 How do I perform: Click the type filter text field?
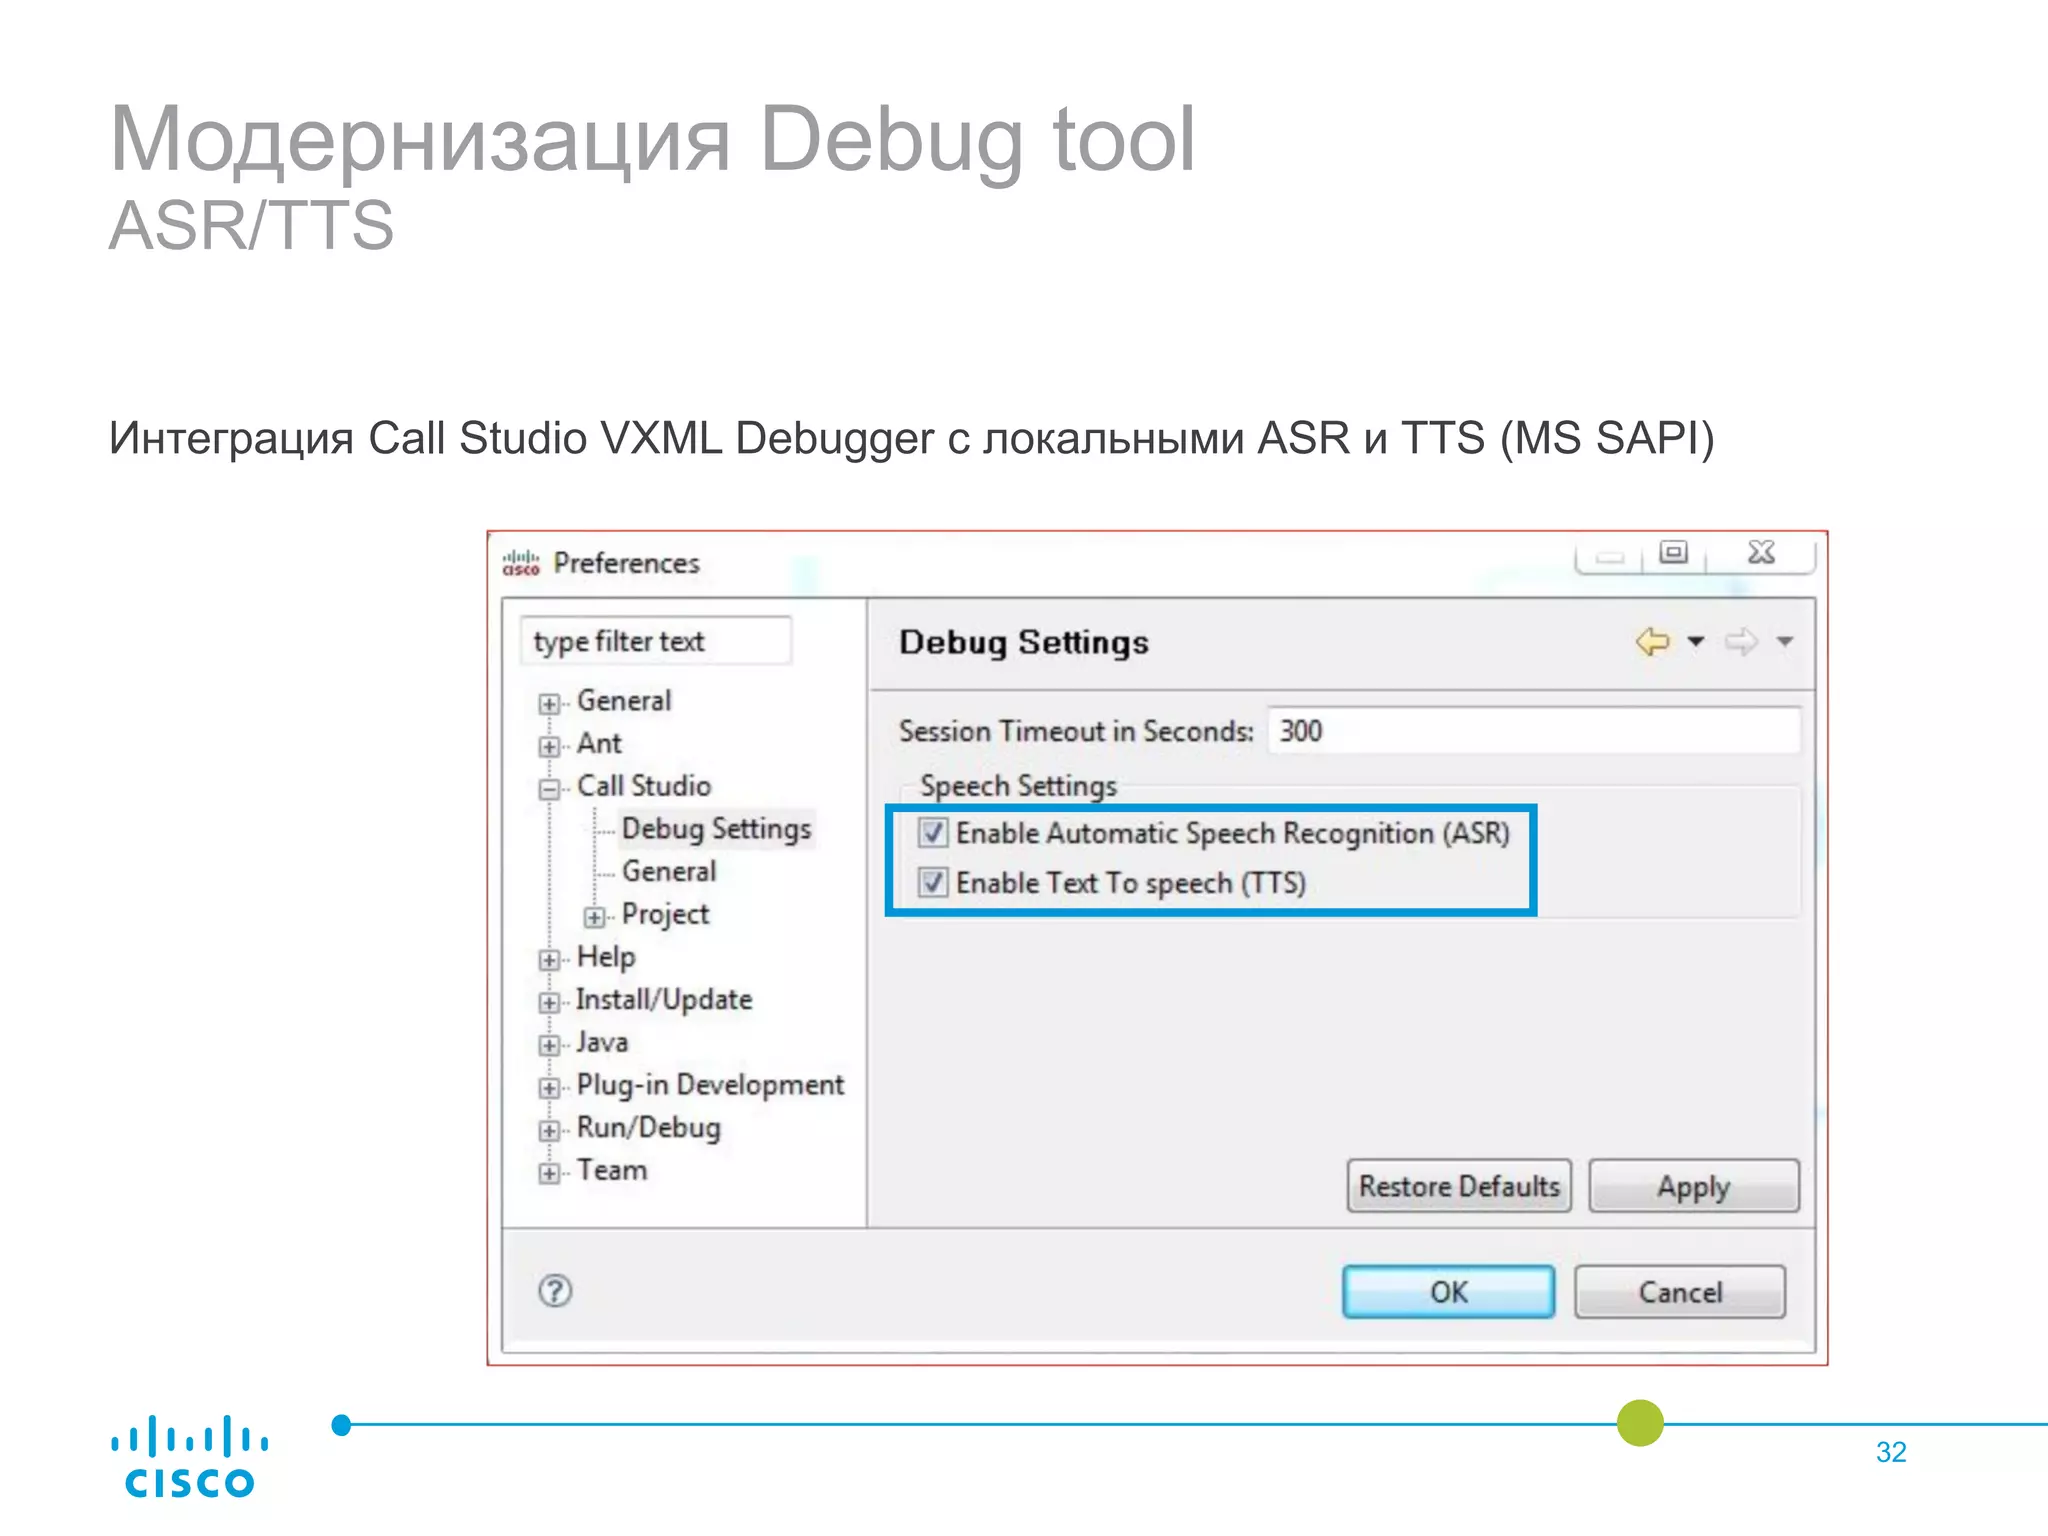(656, 641)
